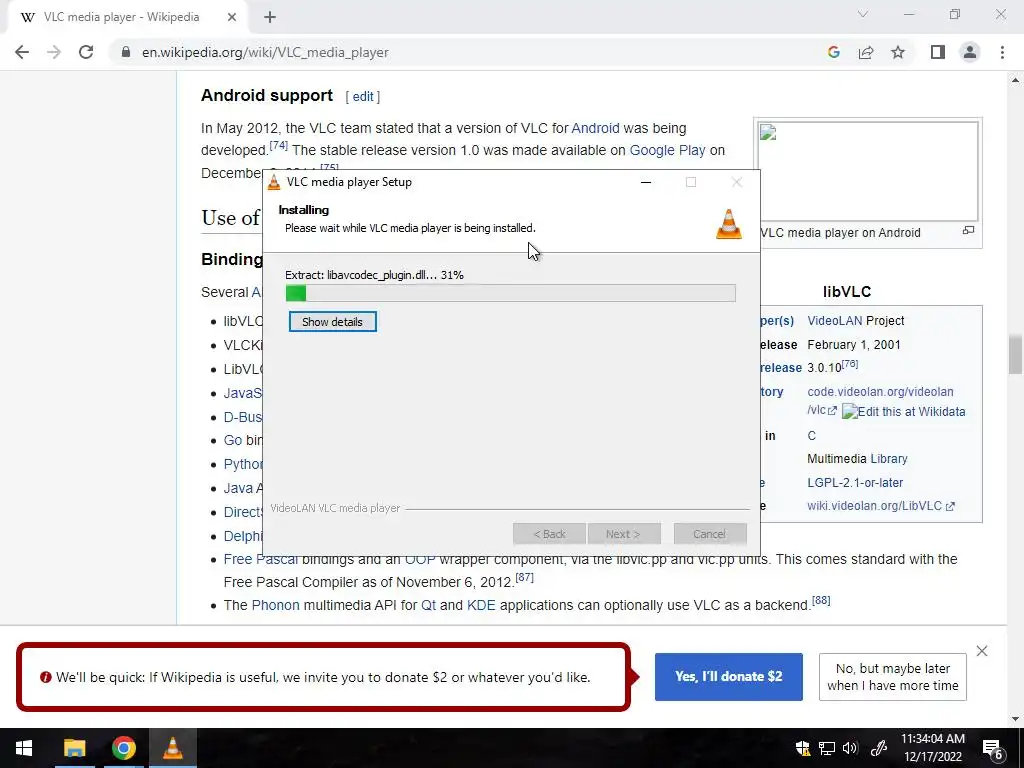This screenshot has width=1024, height=768.
Task: Click the broken Android screenshot thumbnail
Action: 868,171
